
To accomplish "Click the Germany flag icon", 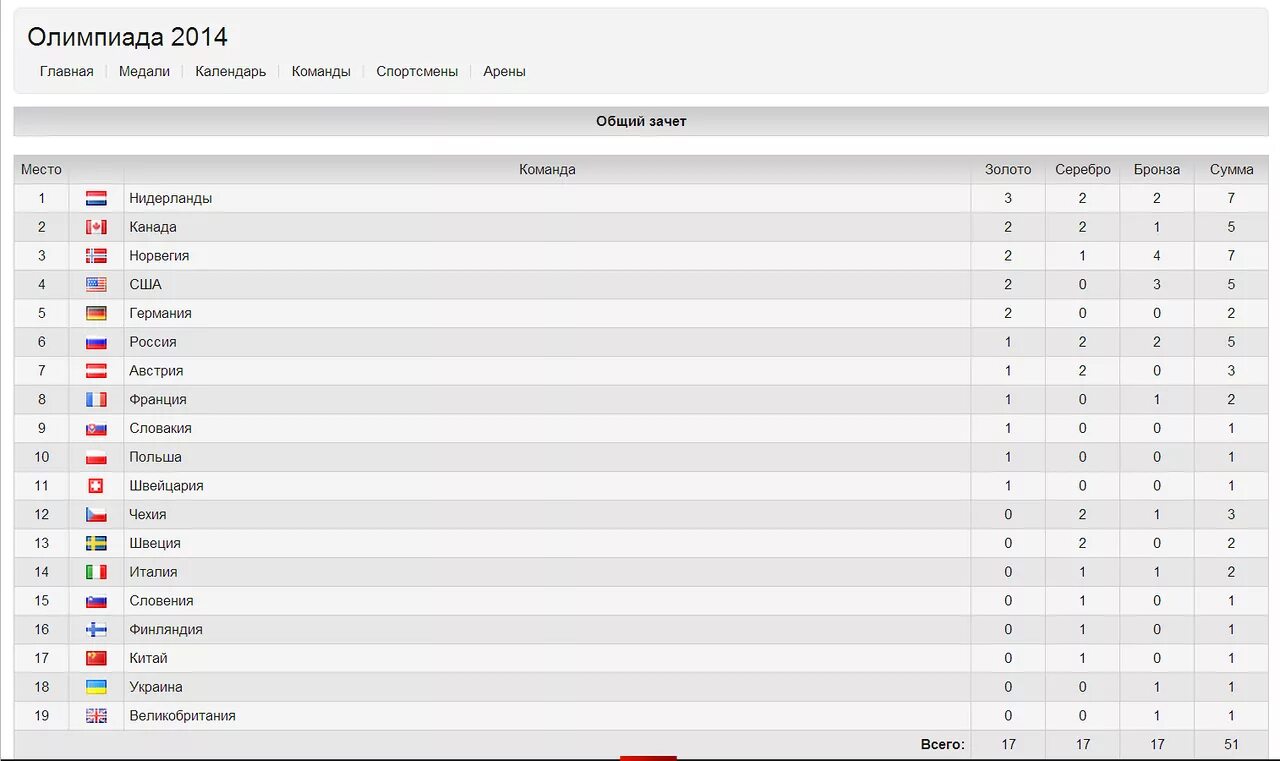I will 96,313.
